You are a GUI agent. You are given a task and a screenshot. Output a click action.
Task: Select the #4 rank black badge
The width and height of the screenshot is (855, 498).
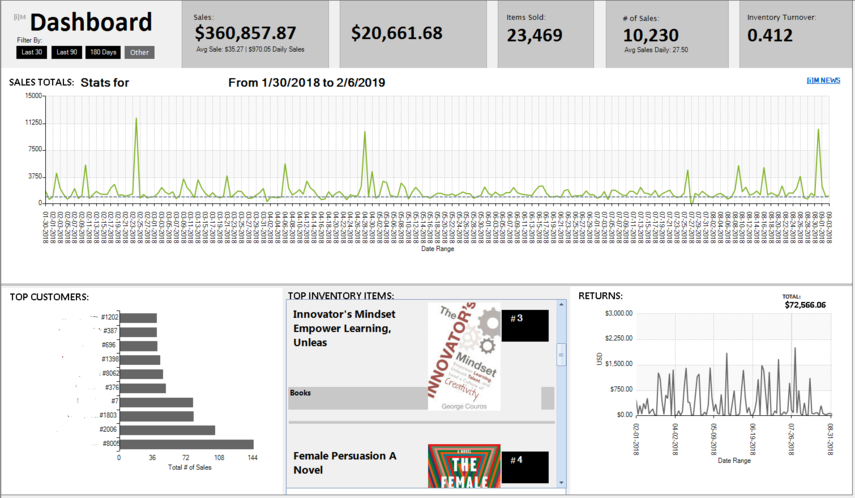(525, 467)
